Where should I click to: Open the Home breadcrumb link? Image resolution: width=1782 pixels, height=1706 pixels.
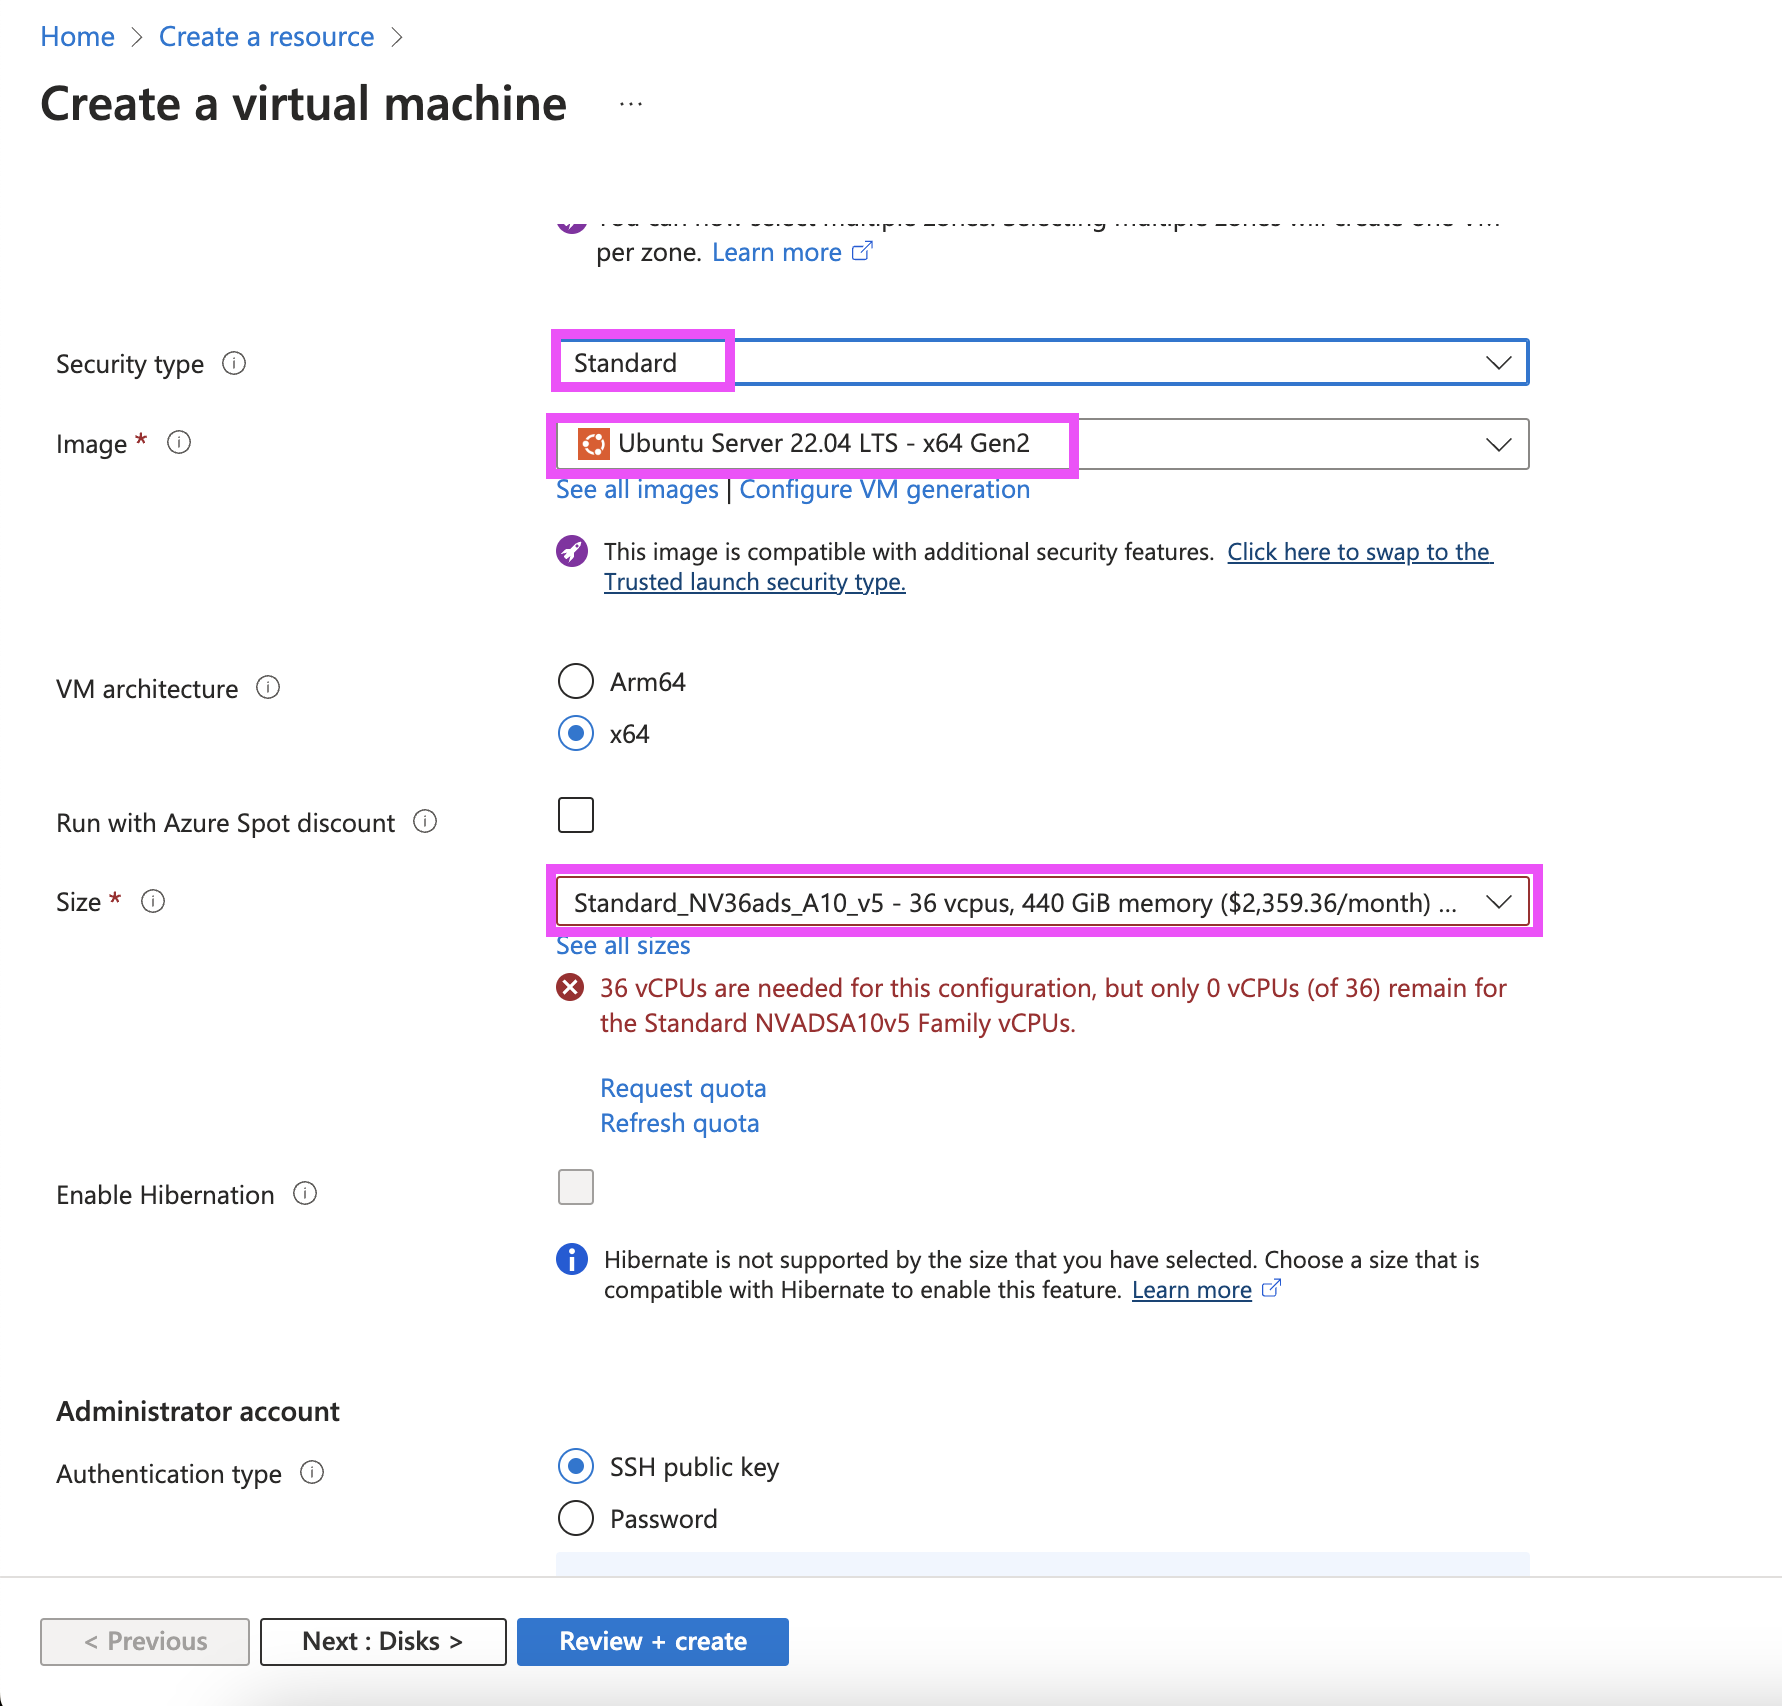[x=77, y=37]
